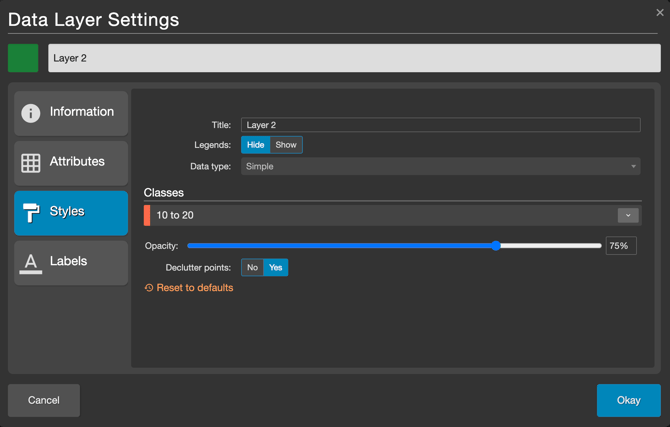This screenshot has height=427, width=670.
Task: Click the reset clock icon
Action: click(149, 288)
